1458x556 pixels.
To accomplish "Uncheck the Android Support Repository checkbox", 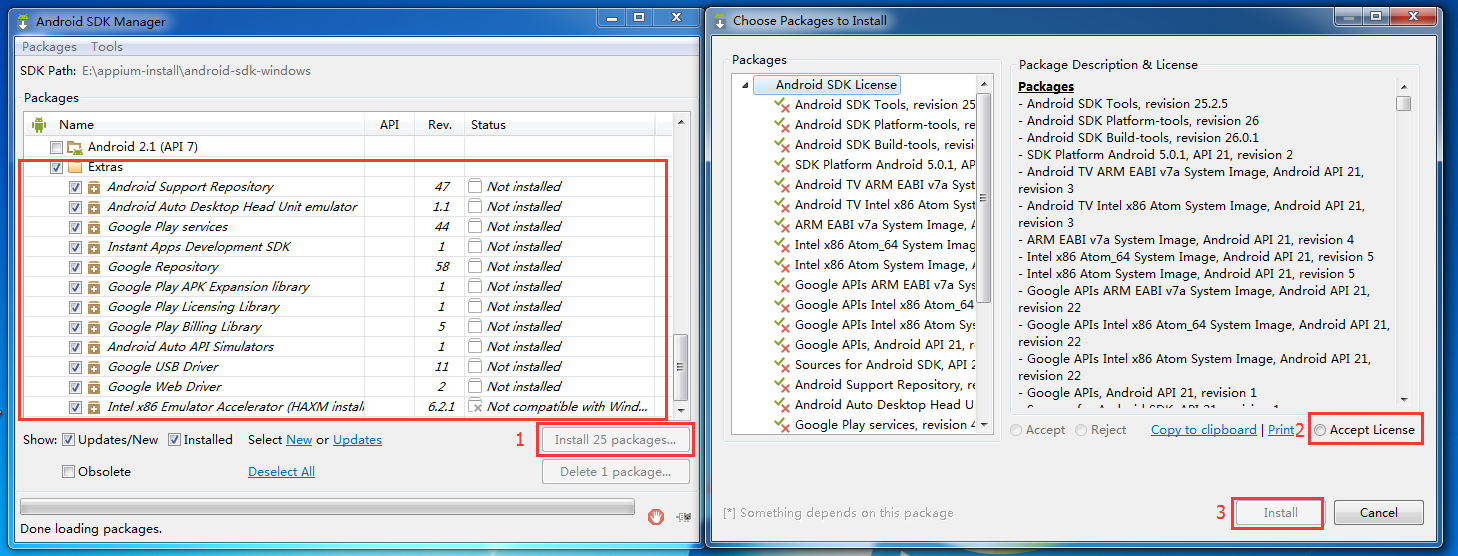I will (75, 187).
